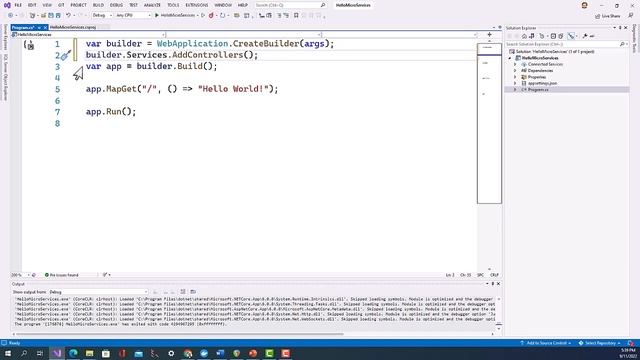Open the BUILD menu

pyautogui.click(x=98, y=5)
